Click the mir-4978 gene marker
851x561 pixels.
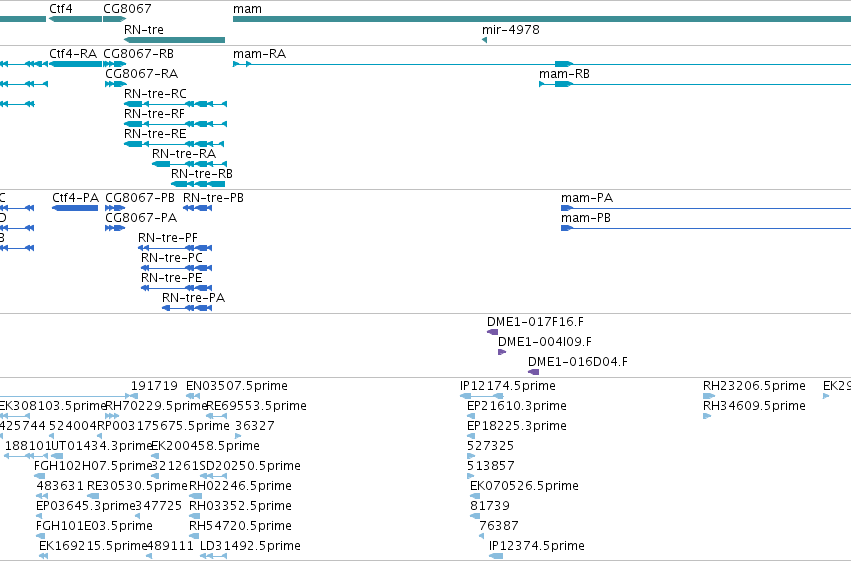coord(484,40)
